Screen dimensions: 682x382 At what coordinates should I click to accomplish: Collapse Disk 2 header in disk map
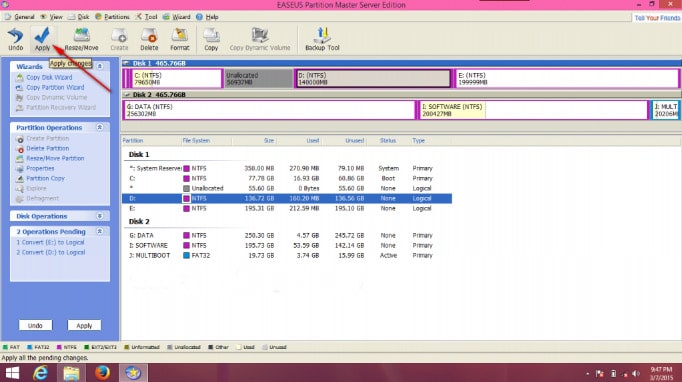127,95
